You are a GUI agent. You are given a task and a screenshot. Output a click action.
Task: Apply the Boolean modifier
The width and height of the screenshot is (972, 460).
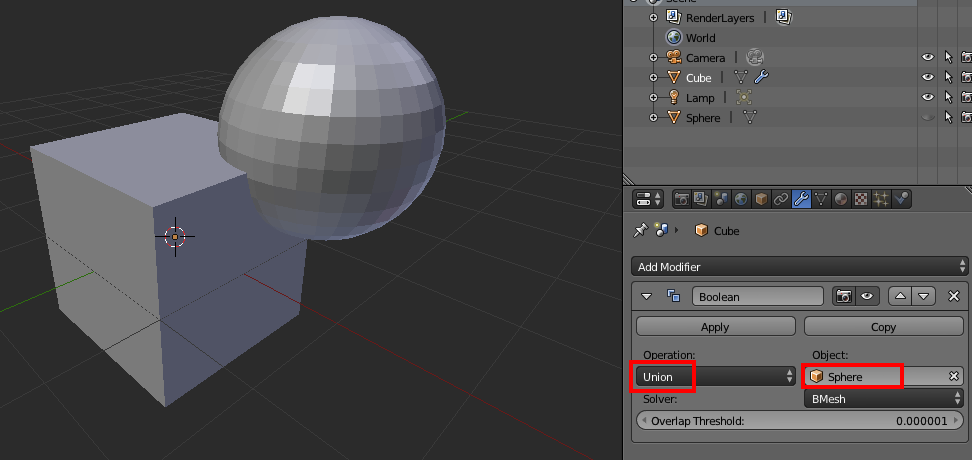pos(715,327)
